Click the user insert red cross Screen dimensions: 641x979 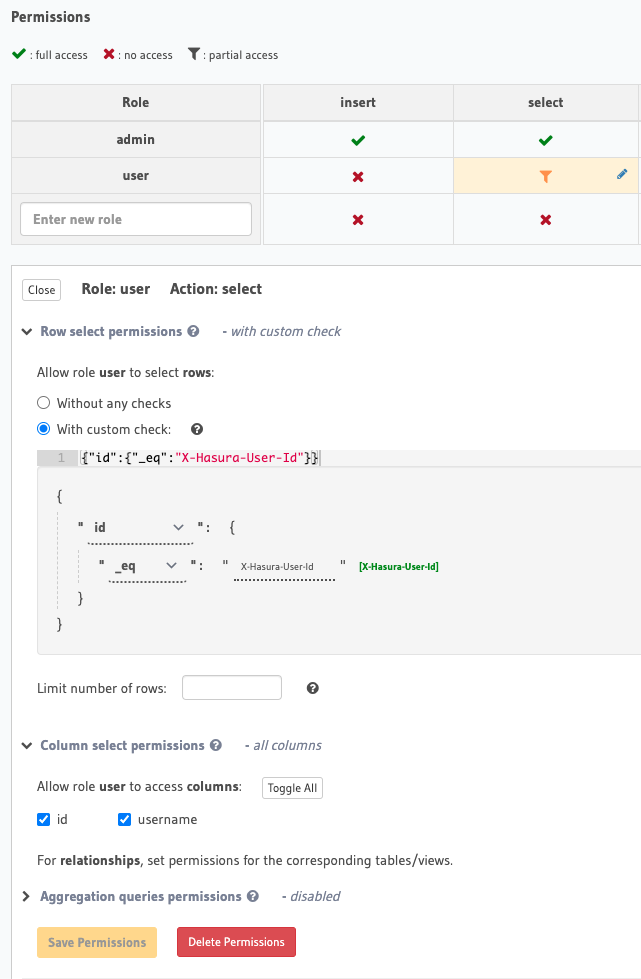[357, 176]
